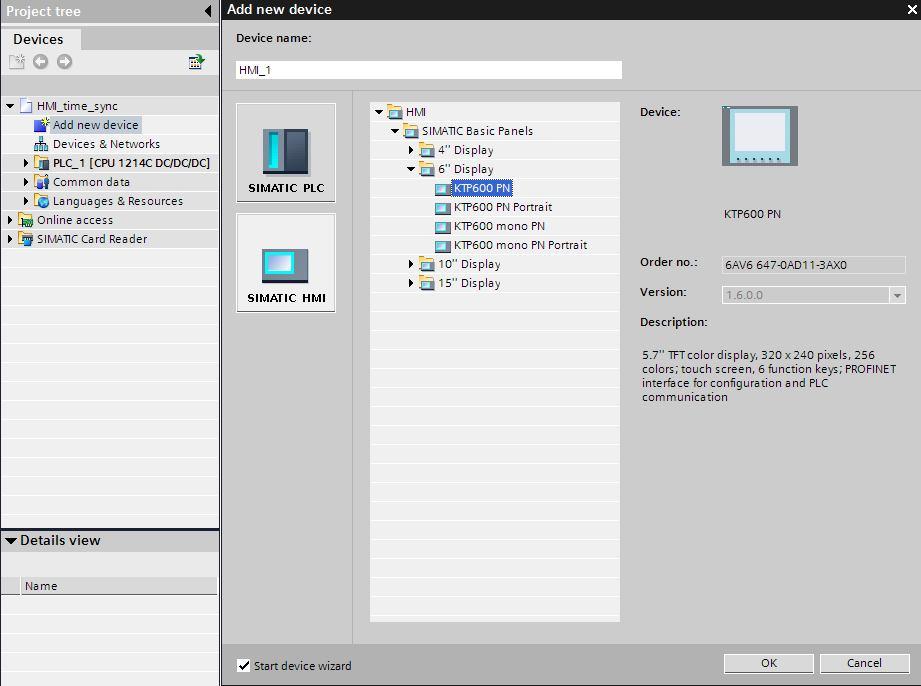Click the Order no. field
The width and height of the screenshot is (921, 686).
[813, 265]
